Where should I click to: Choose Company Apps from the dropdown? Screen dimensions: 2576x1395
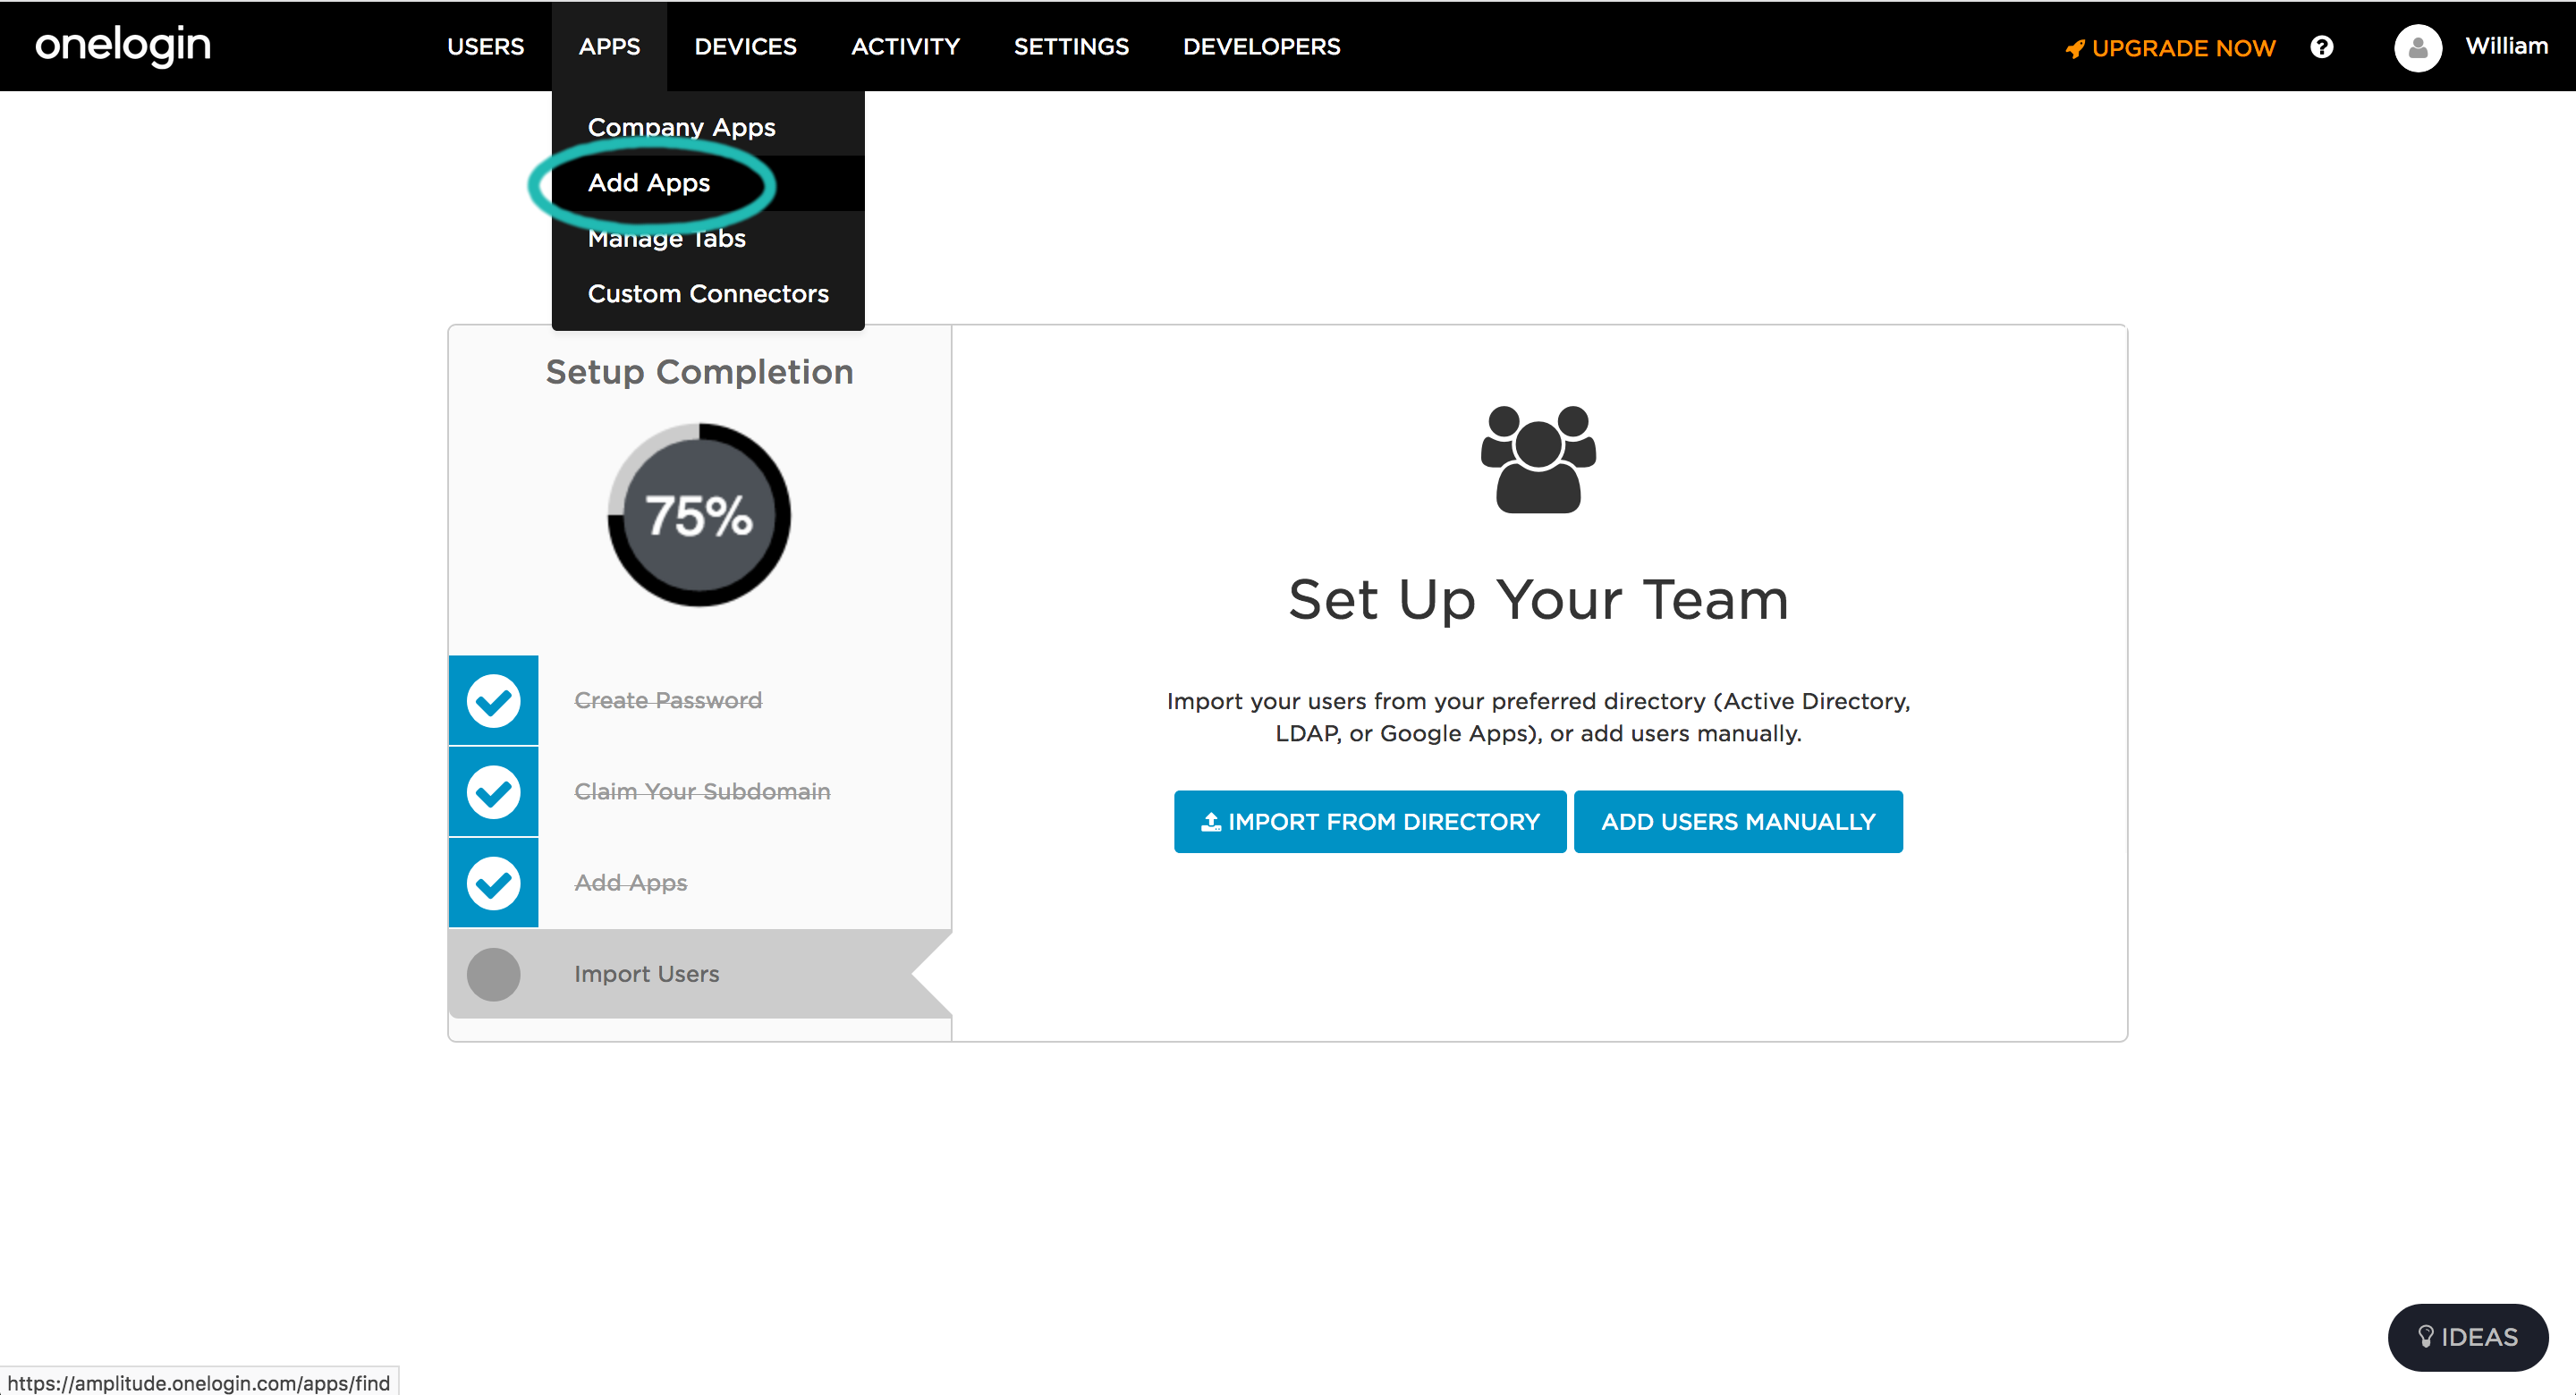click(681, 127)
